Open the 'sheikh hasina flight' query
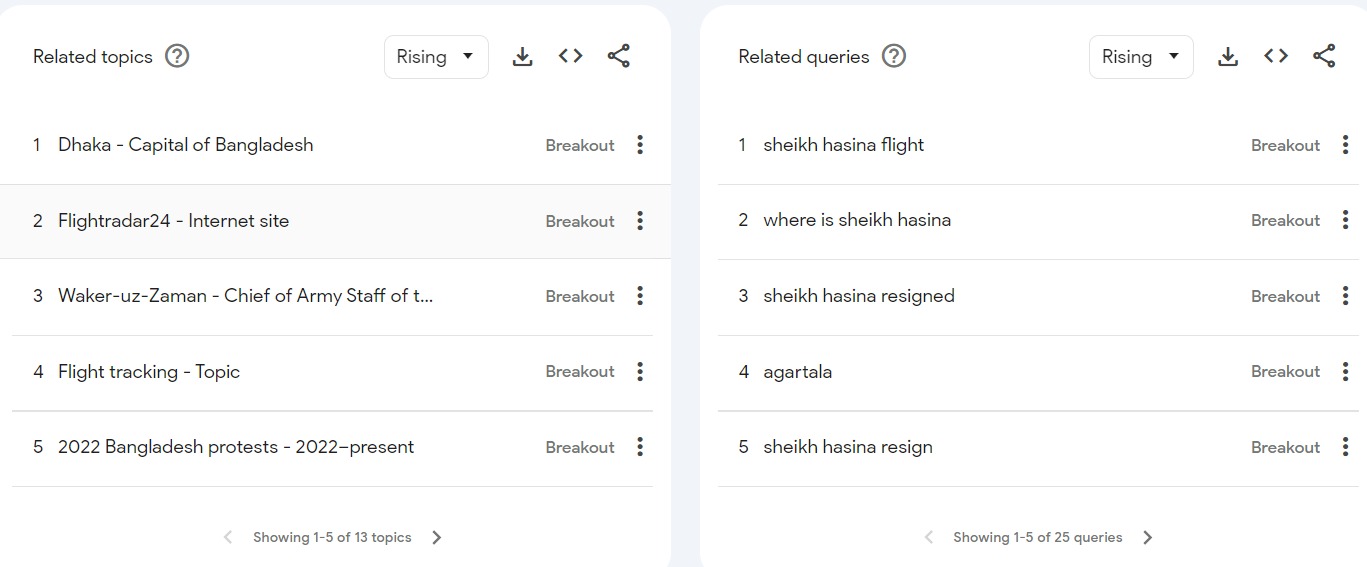 click(843, 145)
